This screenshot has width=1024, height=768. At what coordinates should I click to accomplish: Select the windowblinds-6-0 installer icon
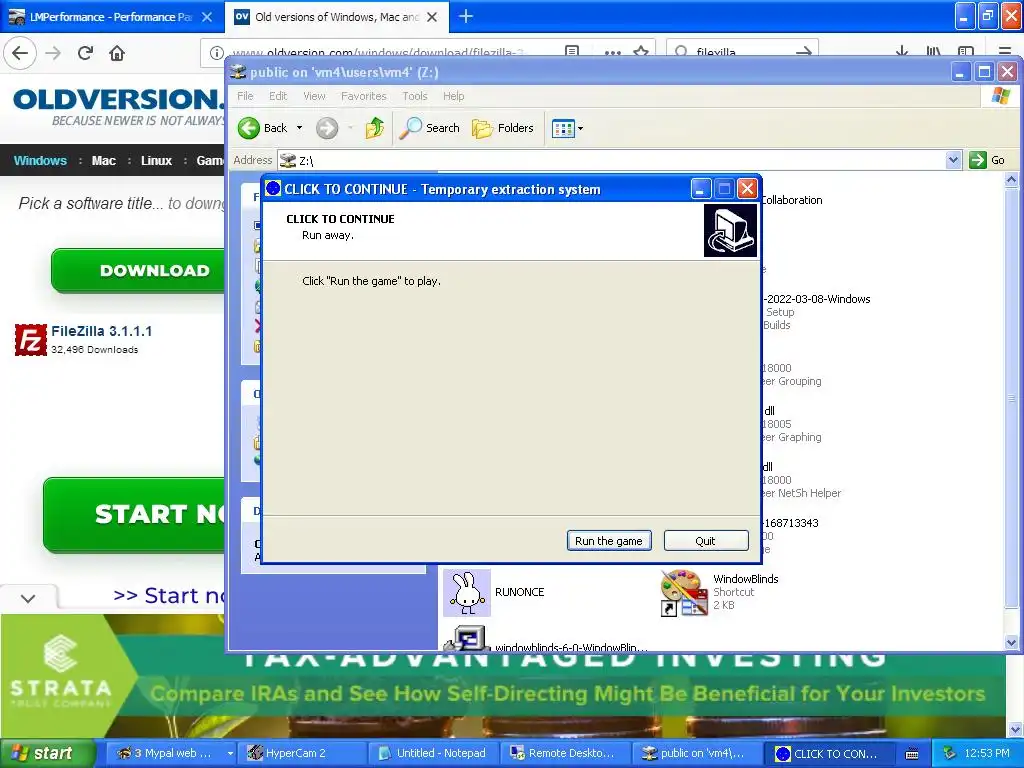pyautogui.click(x=467, y=638)
